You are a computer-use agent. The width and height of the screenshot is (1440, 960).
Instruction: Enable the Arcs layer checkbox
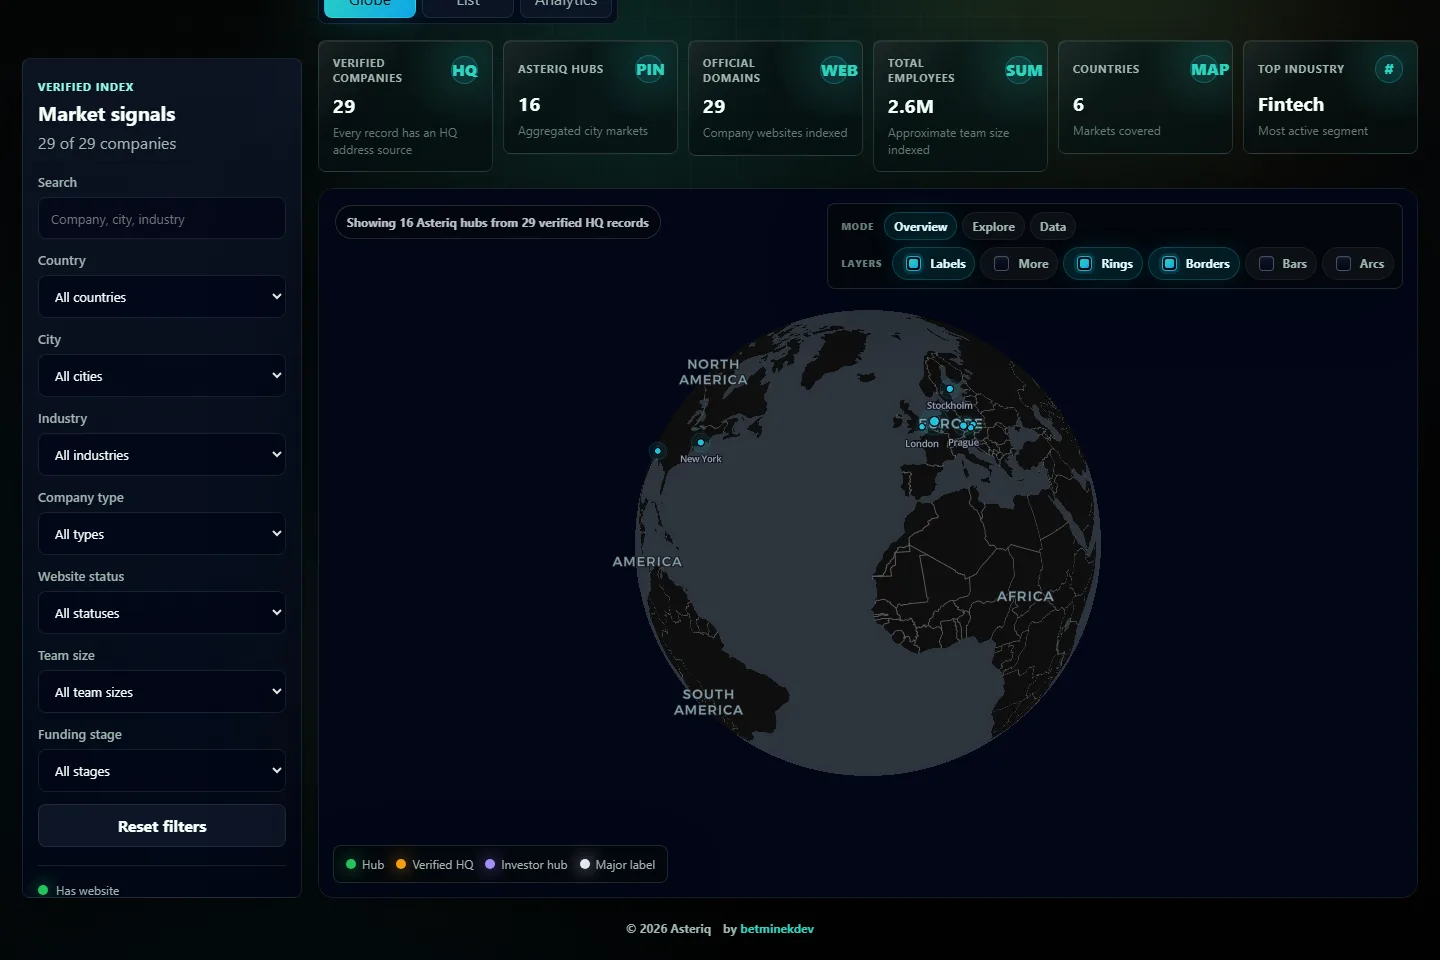tap(1343, 264)
